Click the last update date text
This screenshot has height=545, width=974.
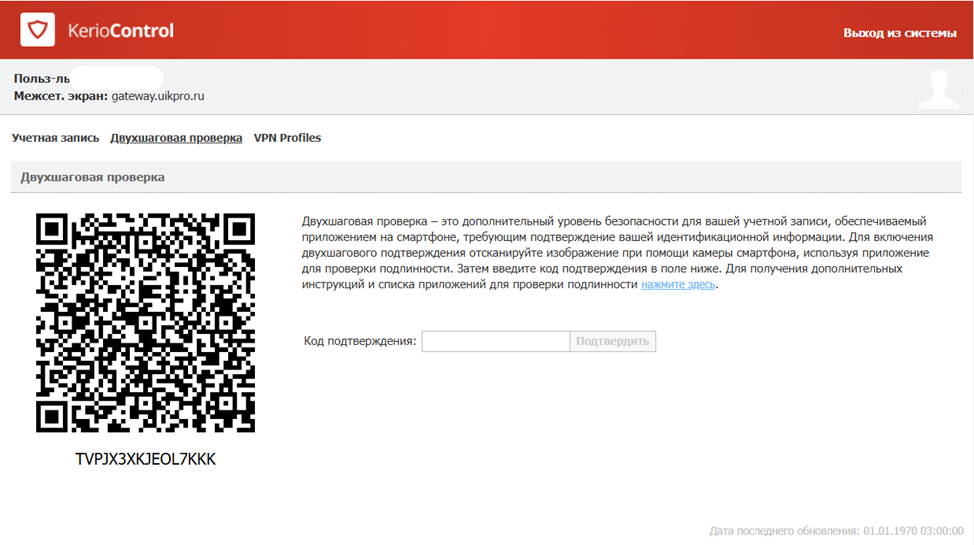coord(836,530)
